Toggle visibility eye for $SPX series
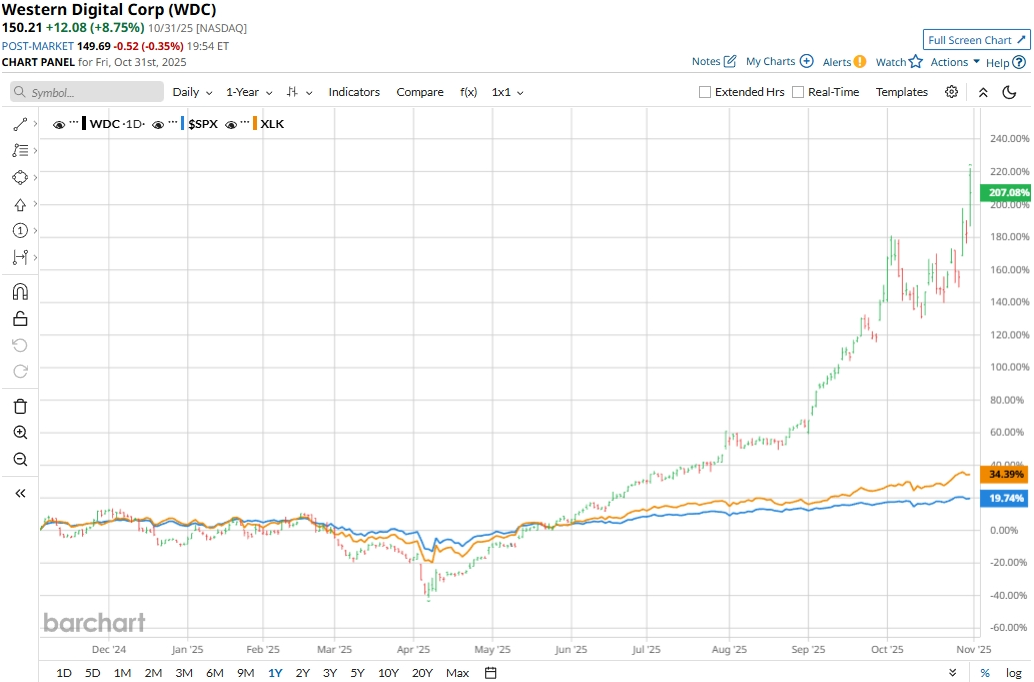1034x682 pixels. 158,124
